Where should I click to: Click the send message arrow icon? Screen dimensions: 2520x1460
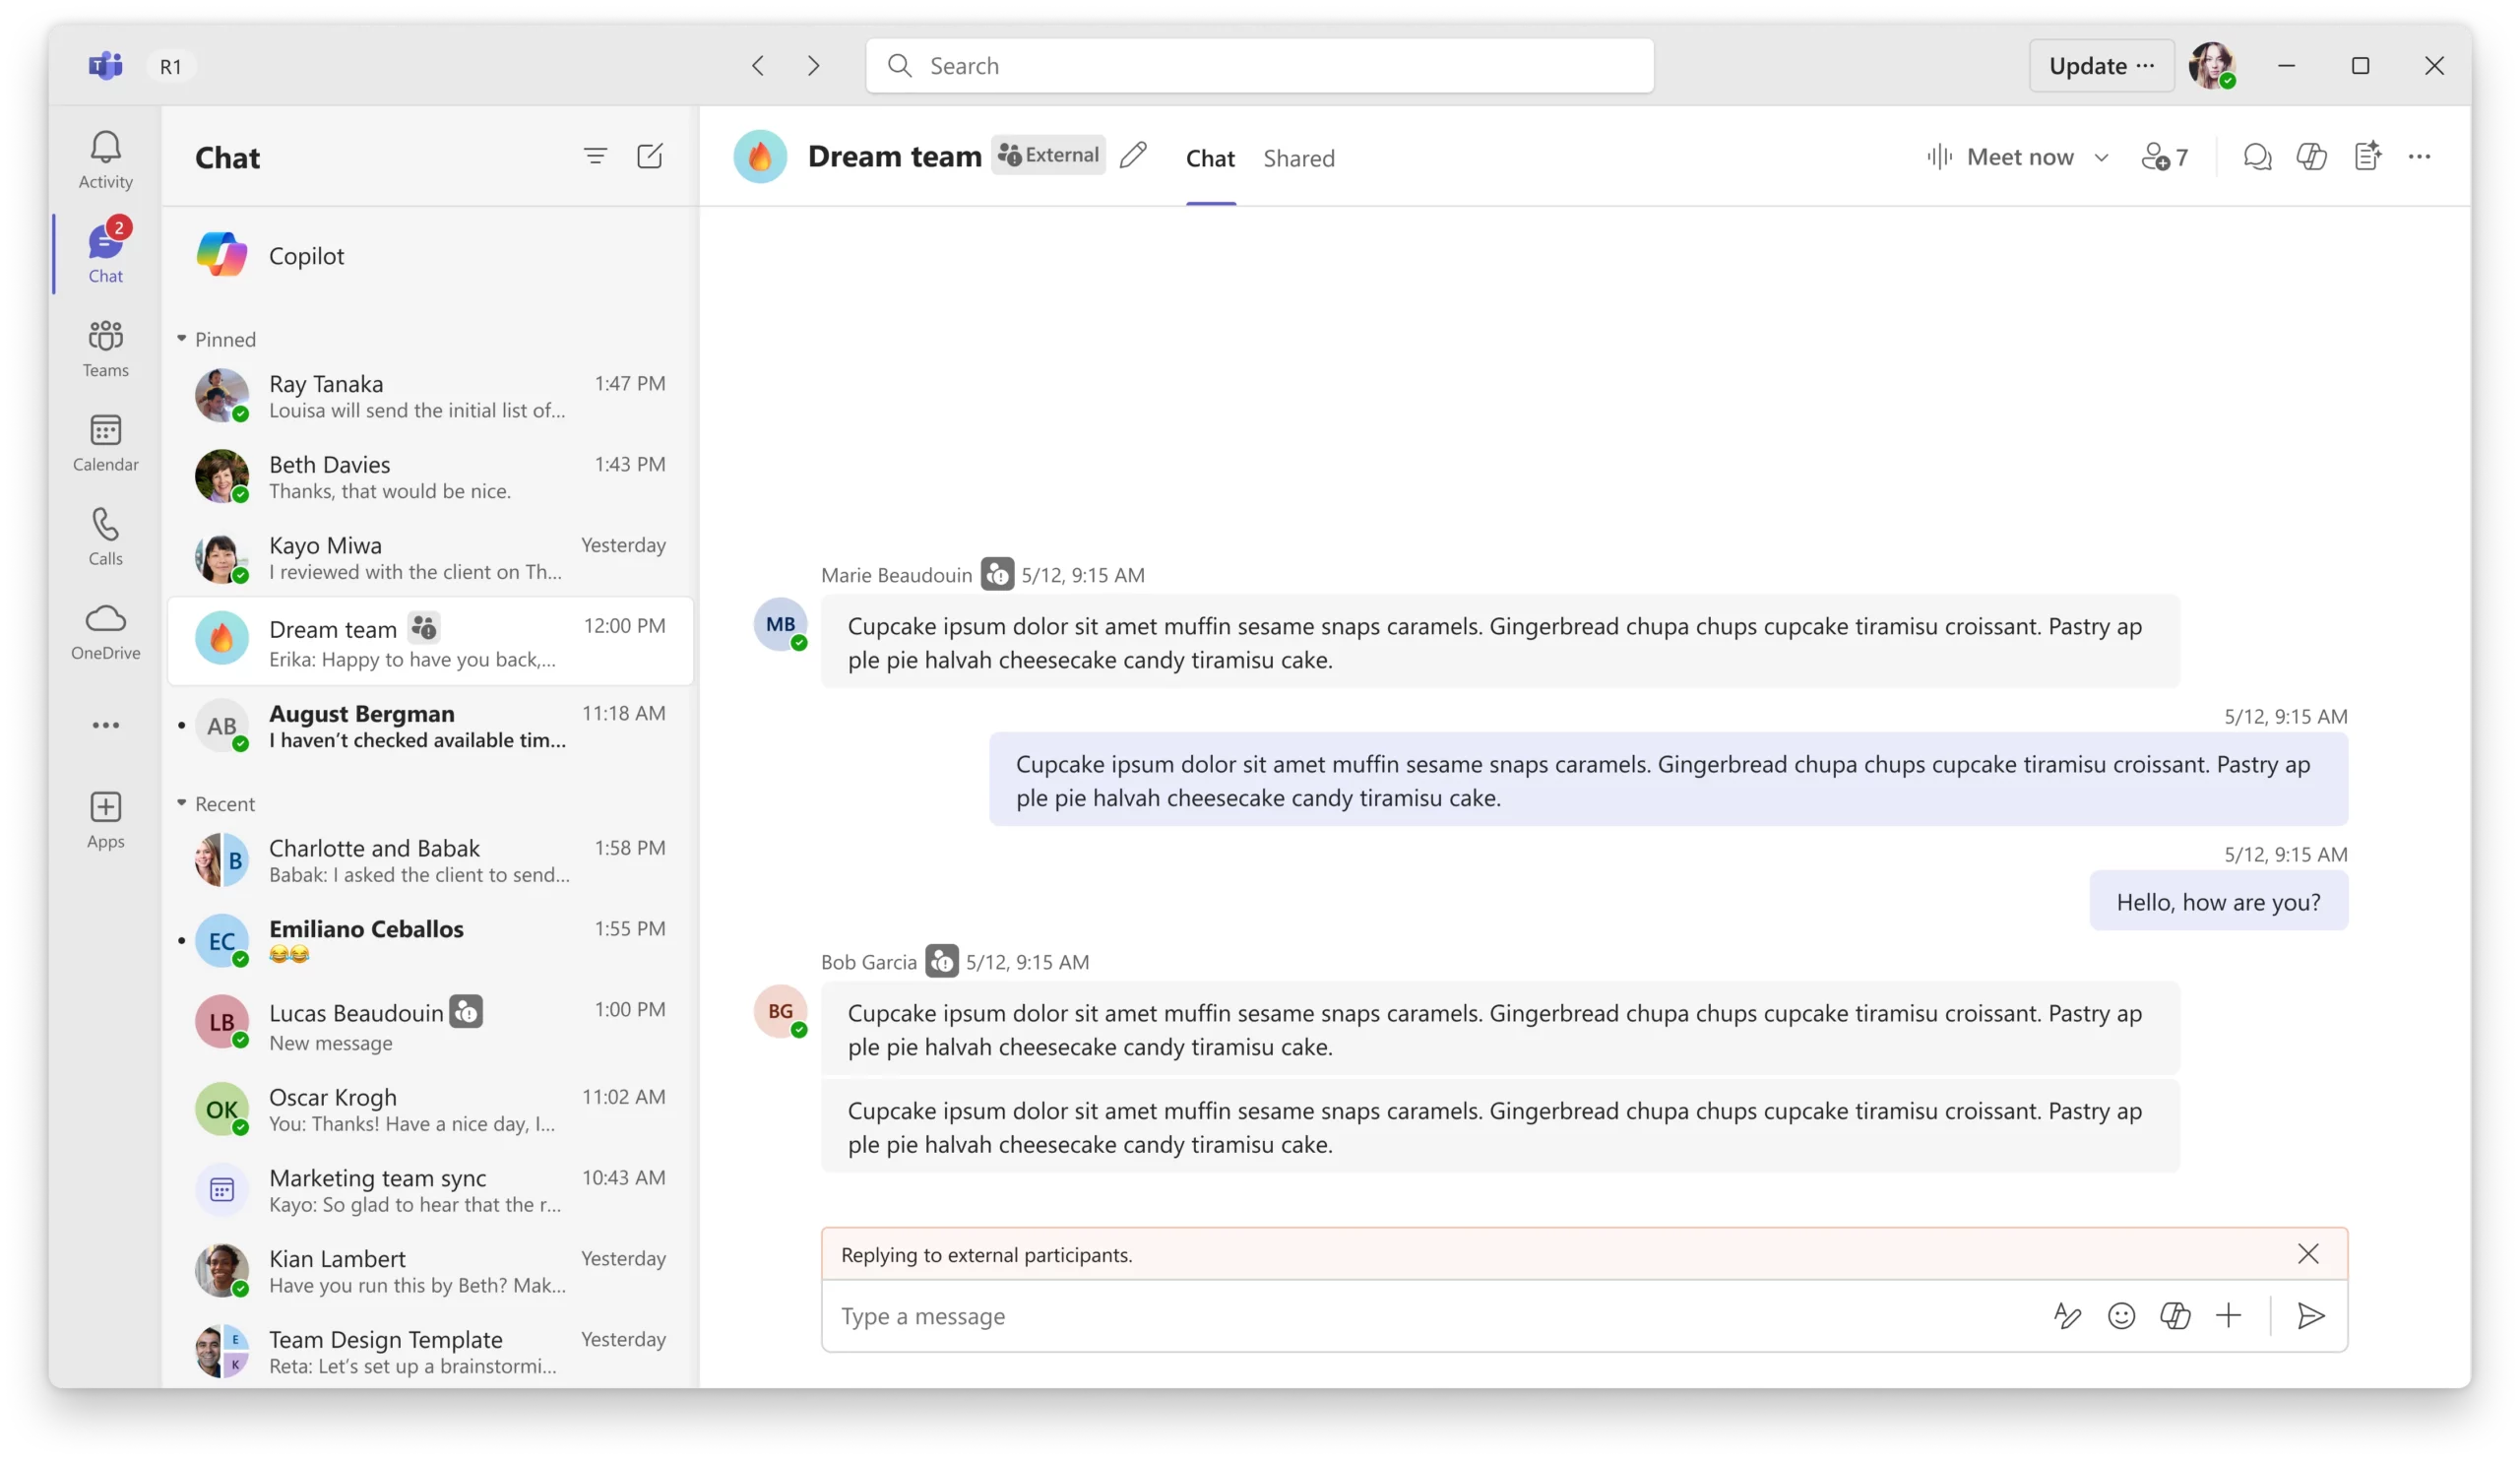coord(2310,1316)
